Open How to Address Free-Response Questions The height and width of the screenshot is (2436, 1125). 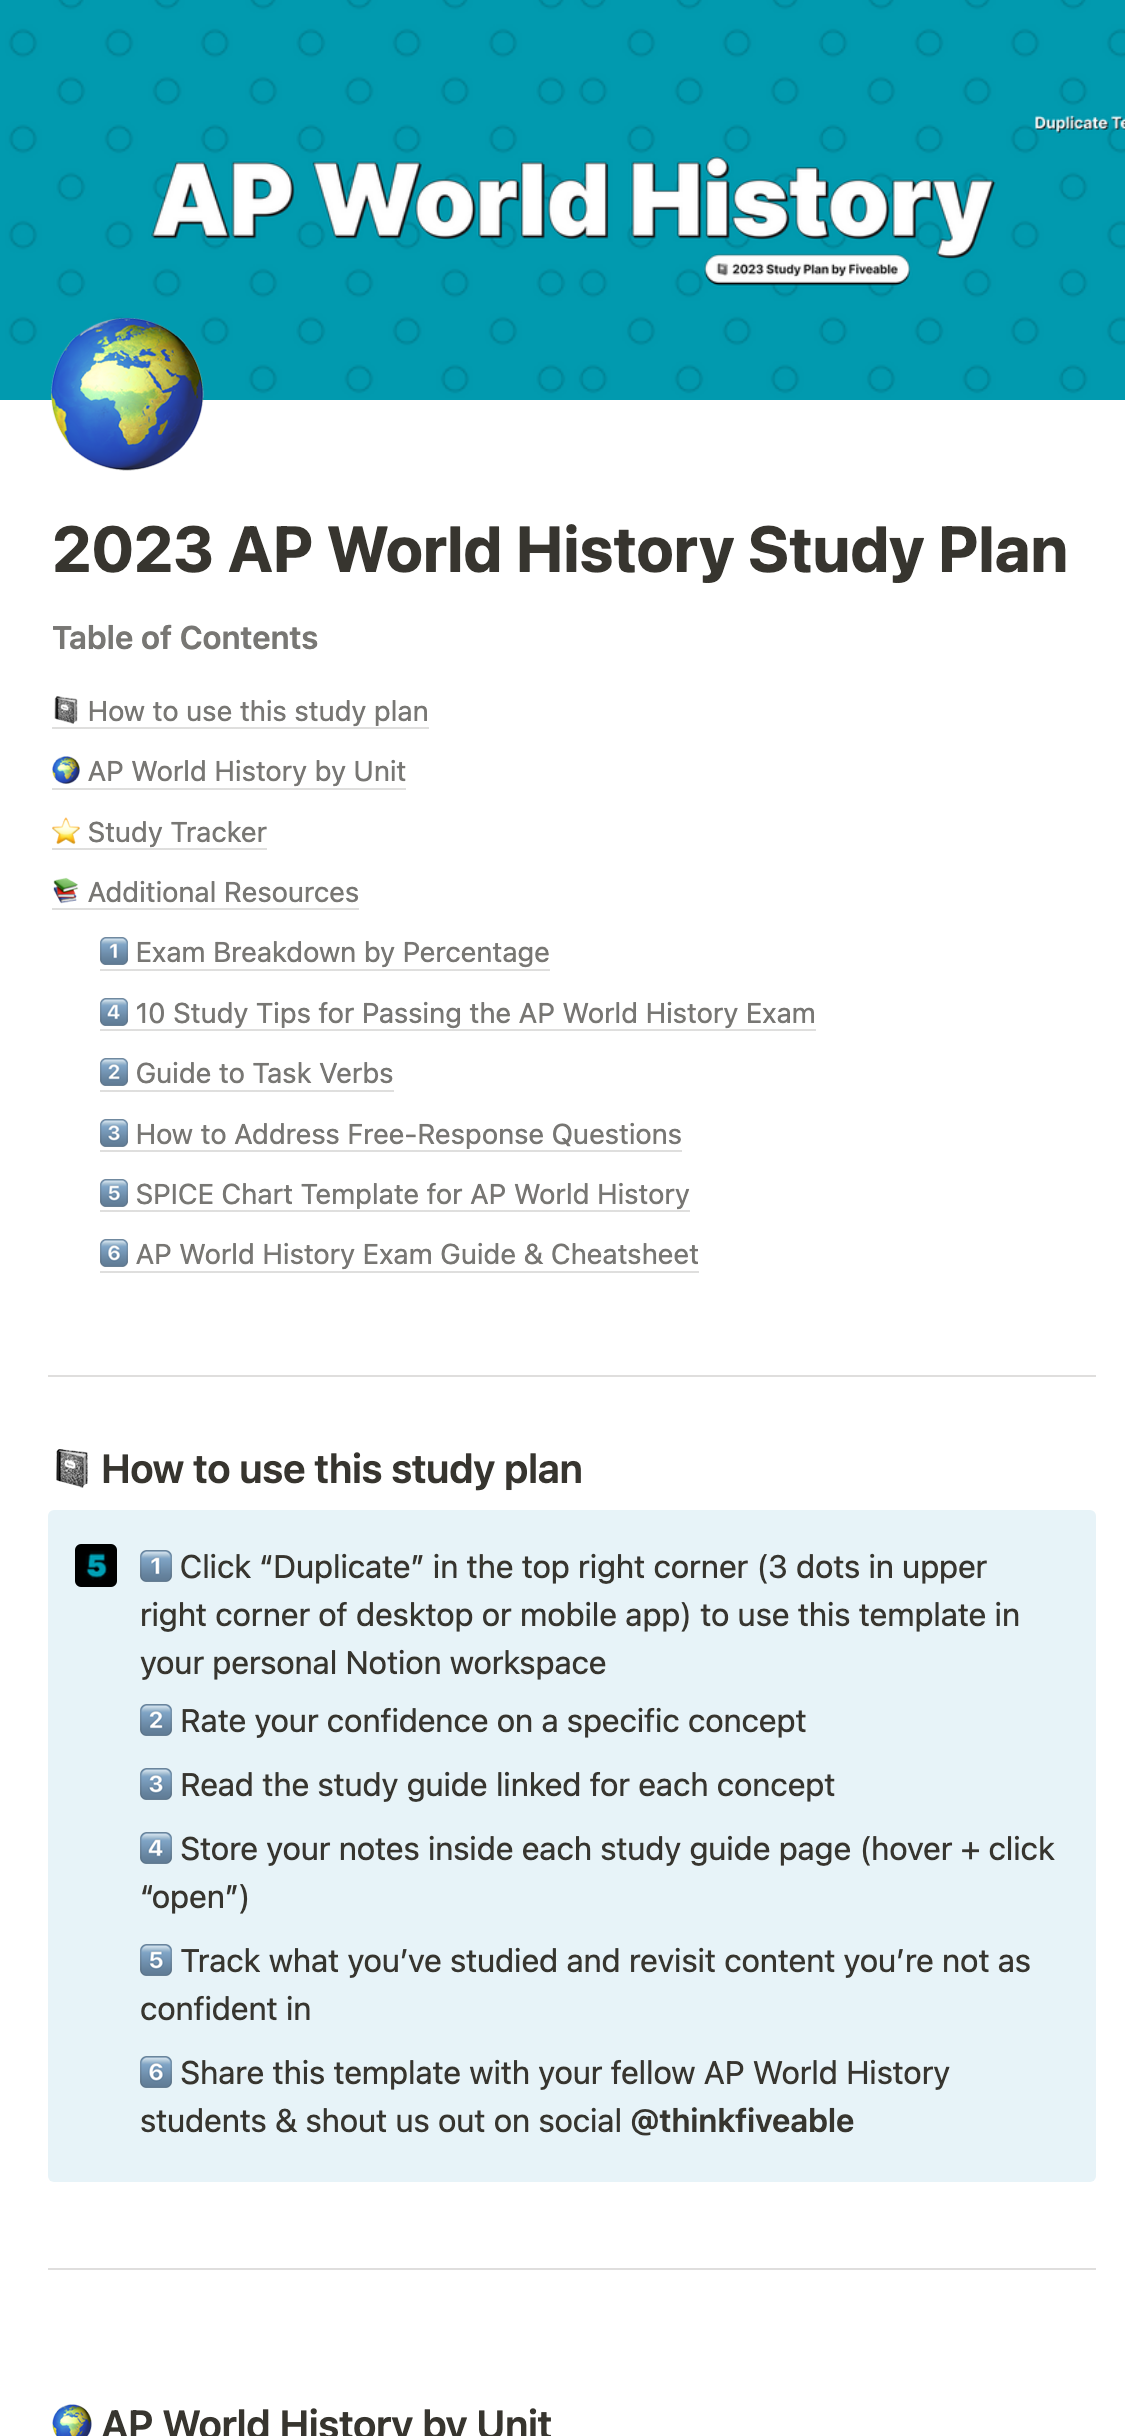tap(408, 1134)
